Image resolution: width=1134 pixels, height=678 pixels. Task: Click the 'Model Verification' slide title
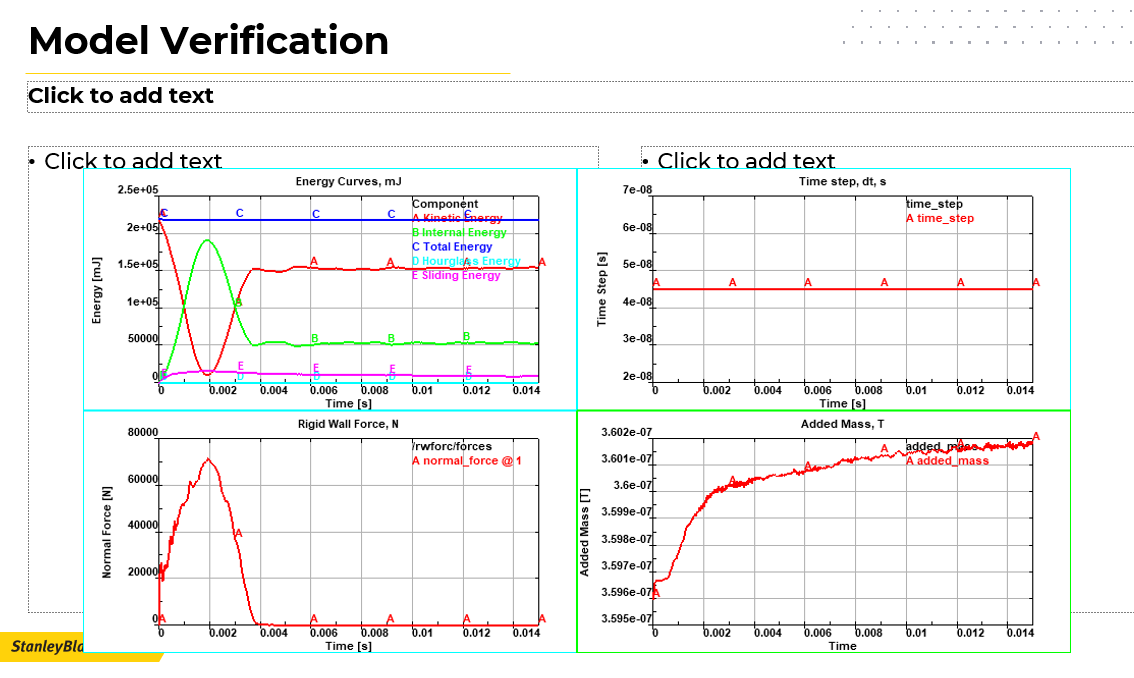[x=208, y=42]
